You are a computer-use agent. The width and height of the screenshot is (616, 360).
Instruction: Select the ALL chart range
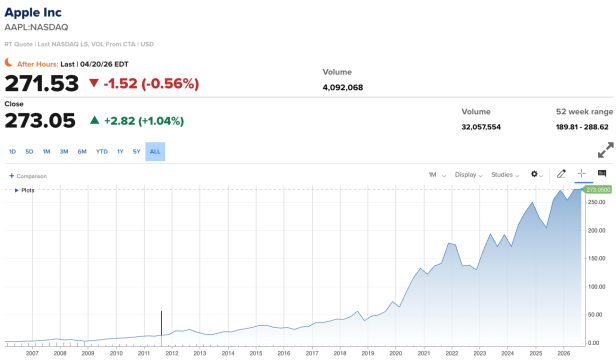pos(155,152)
